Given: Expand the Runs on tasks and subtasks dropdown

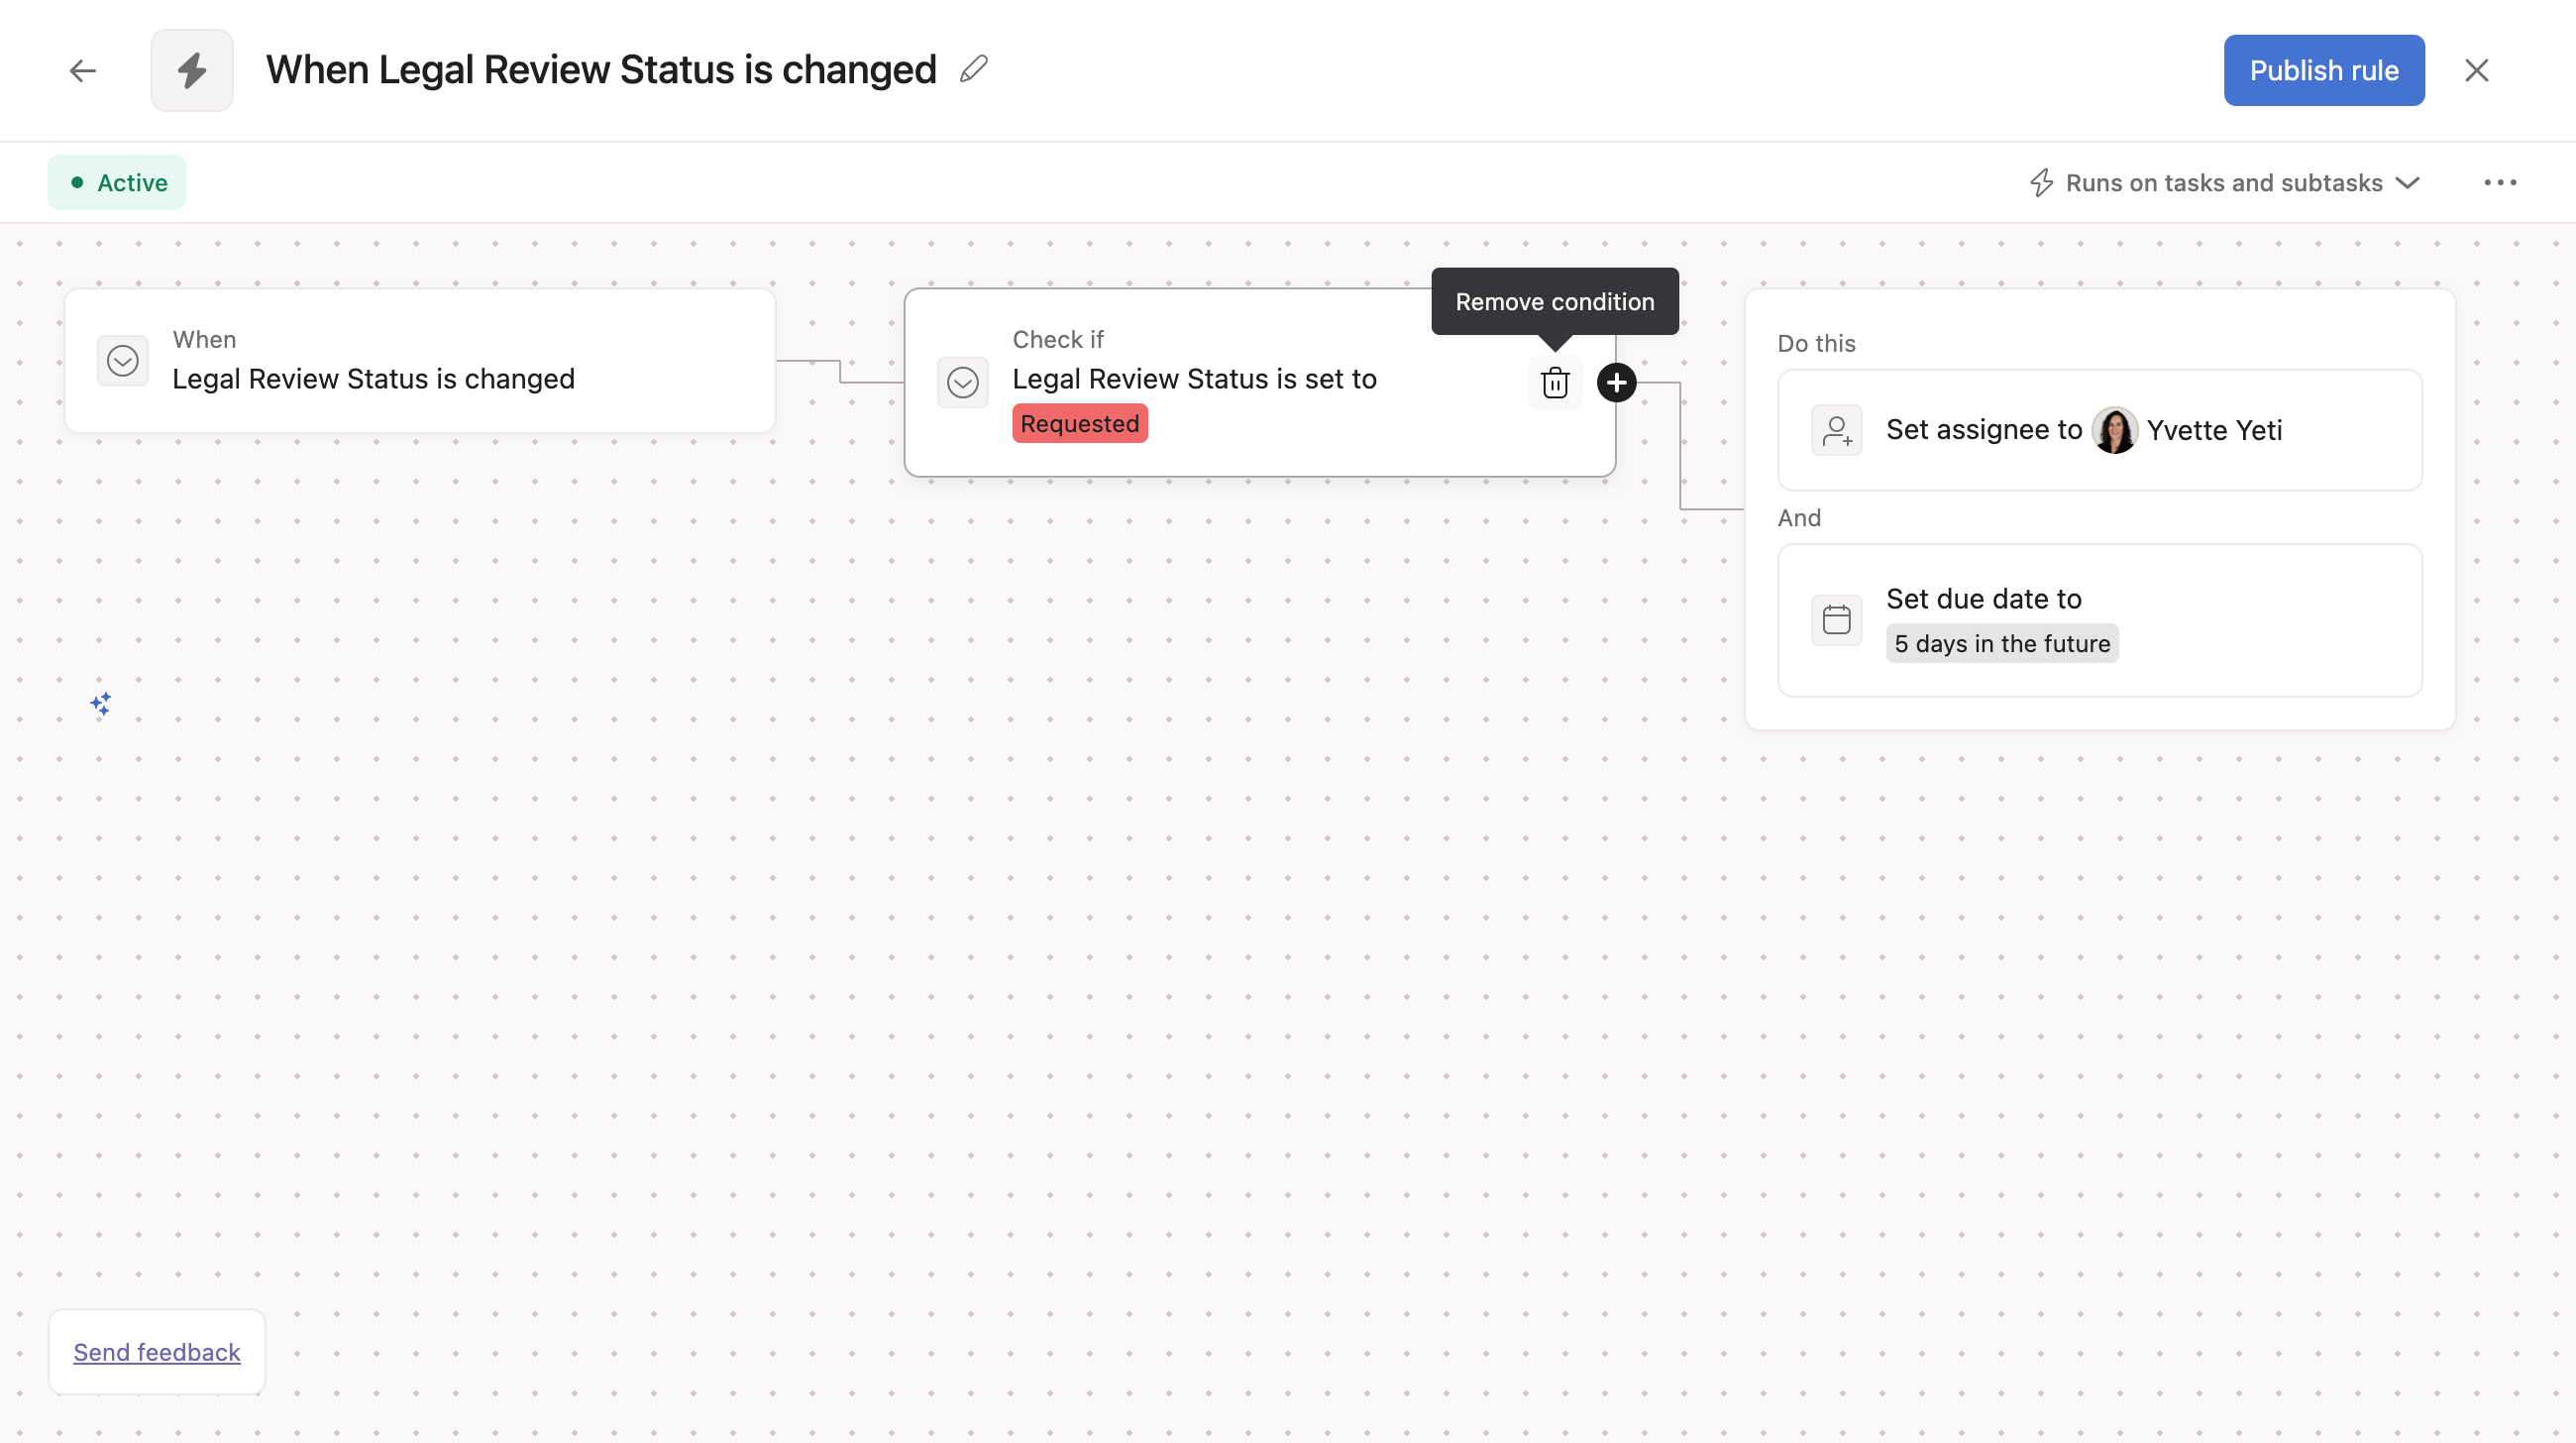Looking at the screenshot, I should coord(2225,183).
